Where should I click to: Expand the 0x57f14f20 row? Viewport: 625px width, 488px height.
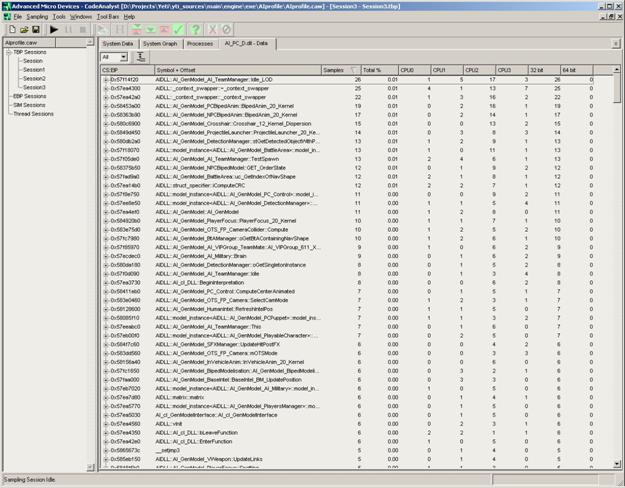pos(105,78)
